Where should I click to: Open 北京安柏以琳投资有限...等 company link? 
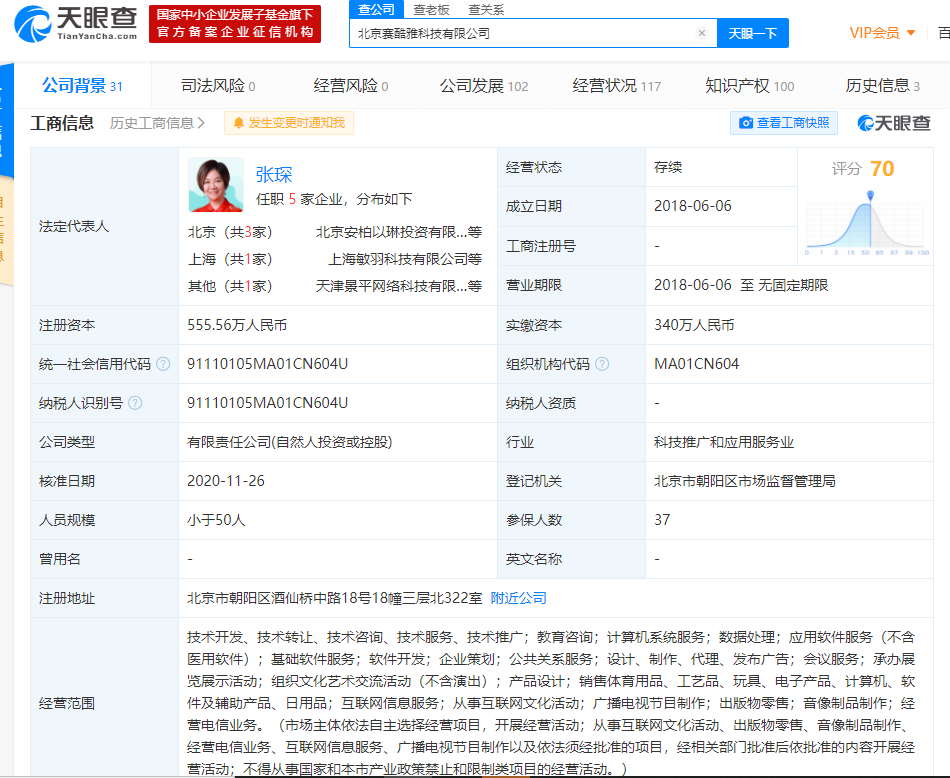pos(399,232)
